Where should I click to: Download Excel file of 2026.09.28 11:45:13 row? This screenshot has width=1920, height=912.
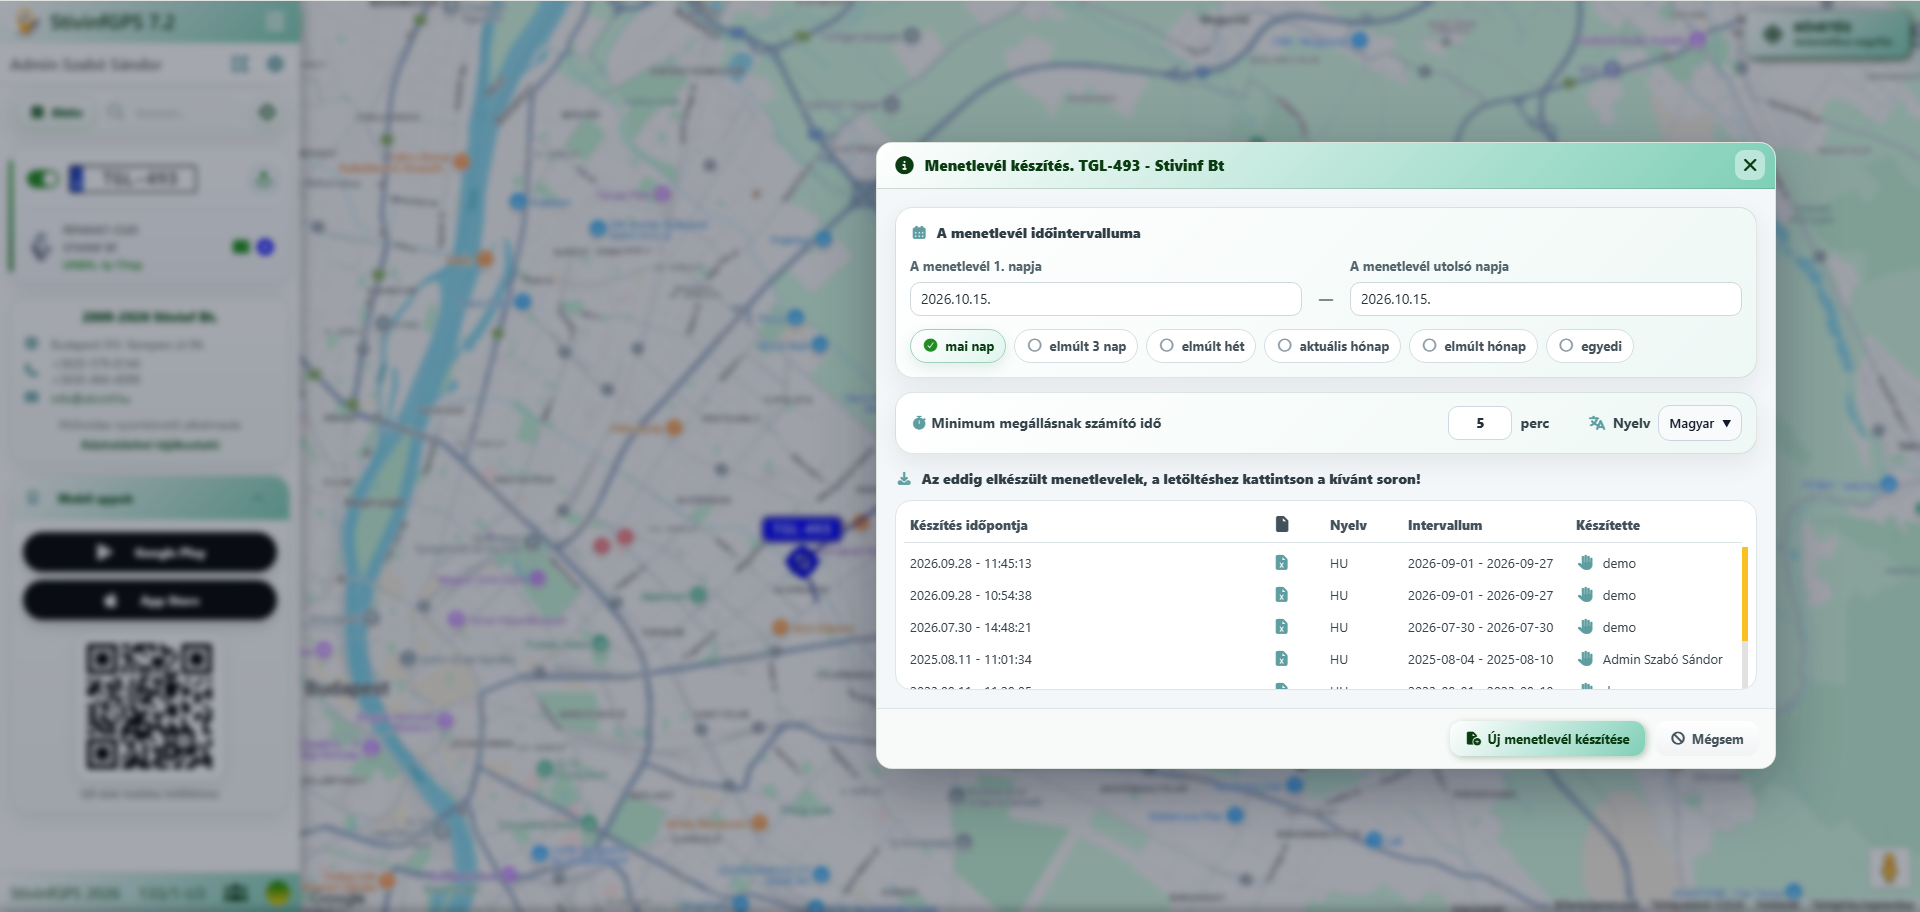click(x=1281, y=563)
